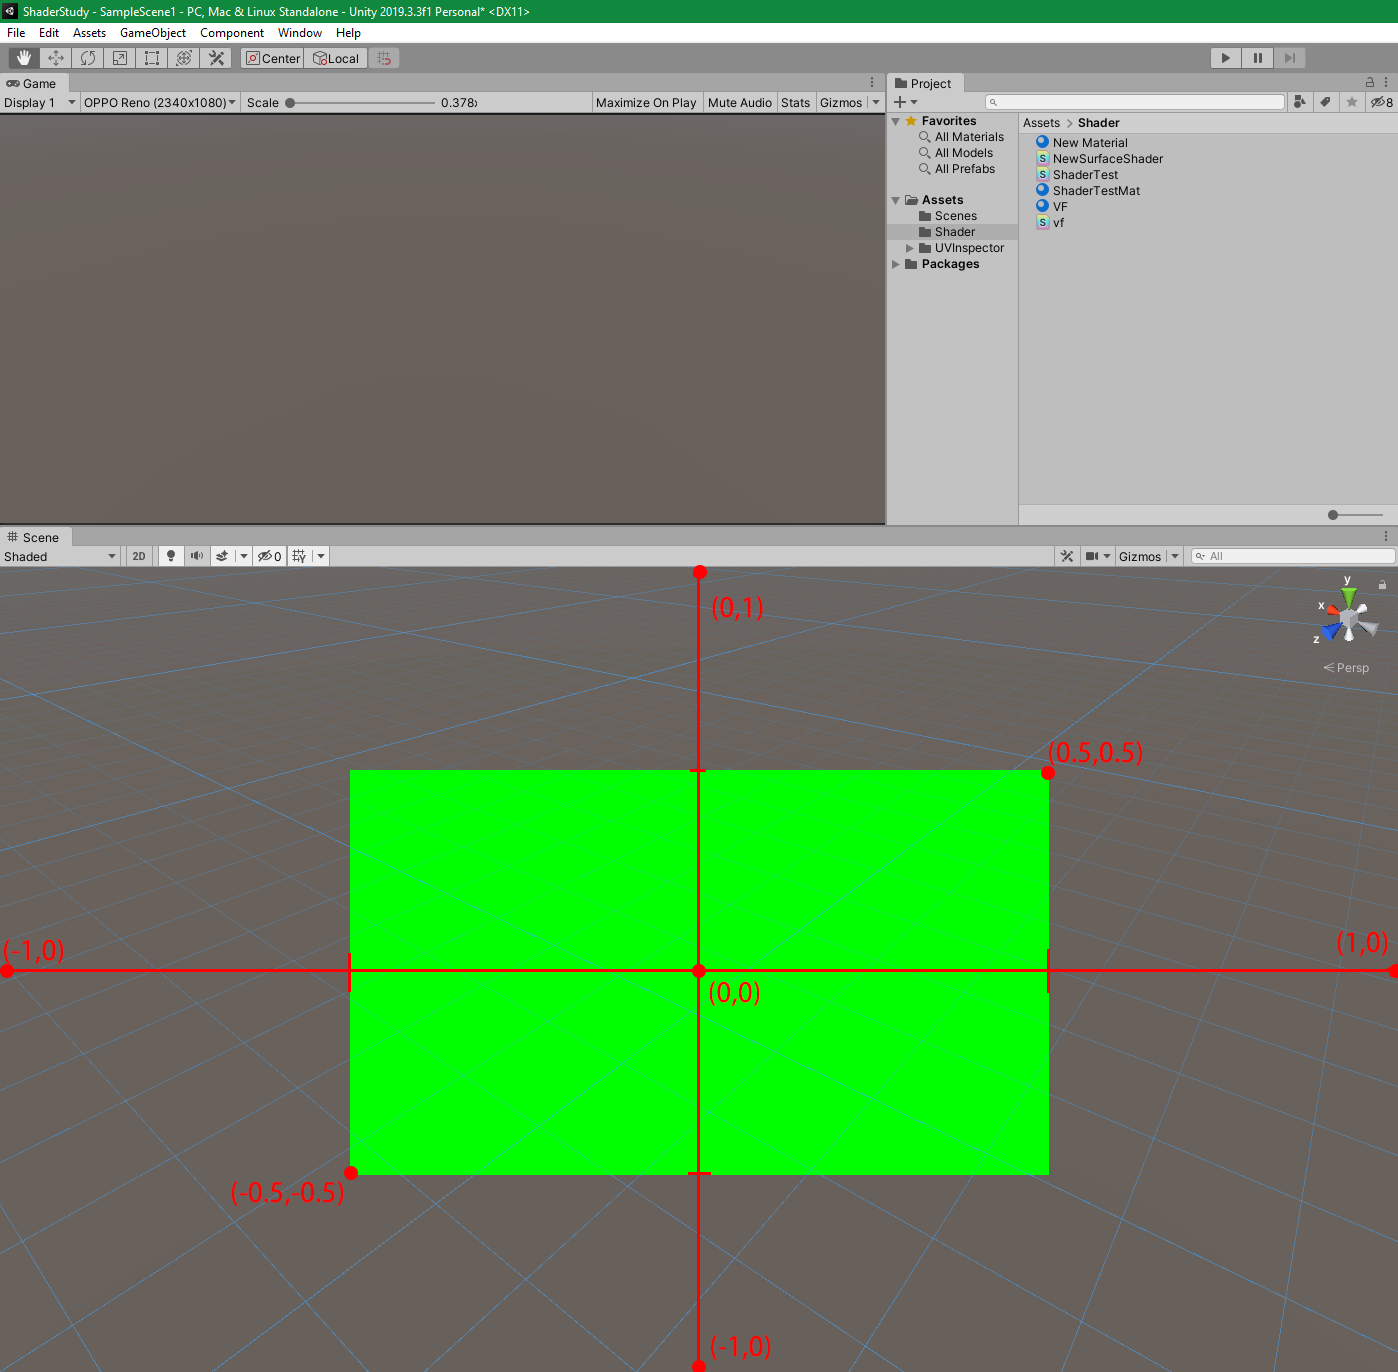Open Game view Gizmos dropdown arrow
Image resolution: width=1398 pixels, height=1372 pixels.
pyautogui.click(x=876, y=102)
